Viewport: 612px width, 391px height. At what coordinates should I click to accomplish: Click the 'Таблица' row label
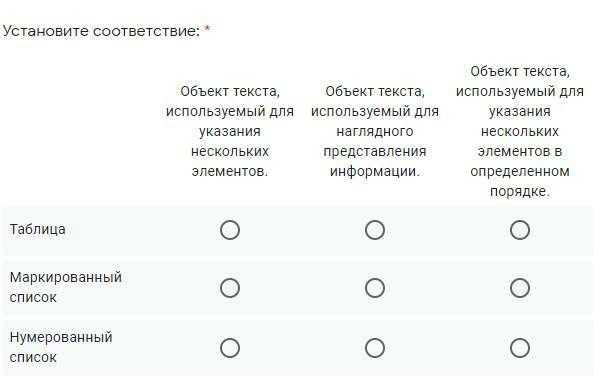pos(37,229)
